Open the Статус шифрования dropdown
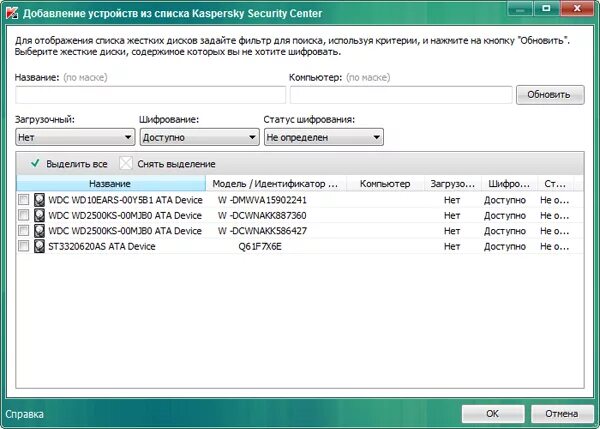The image size is (600, 429). click(324, 137)
